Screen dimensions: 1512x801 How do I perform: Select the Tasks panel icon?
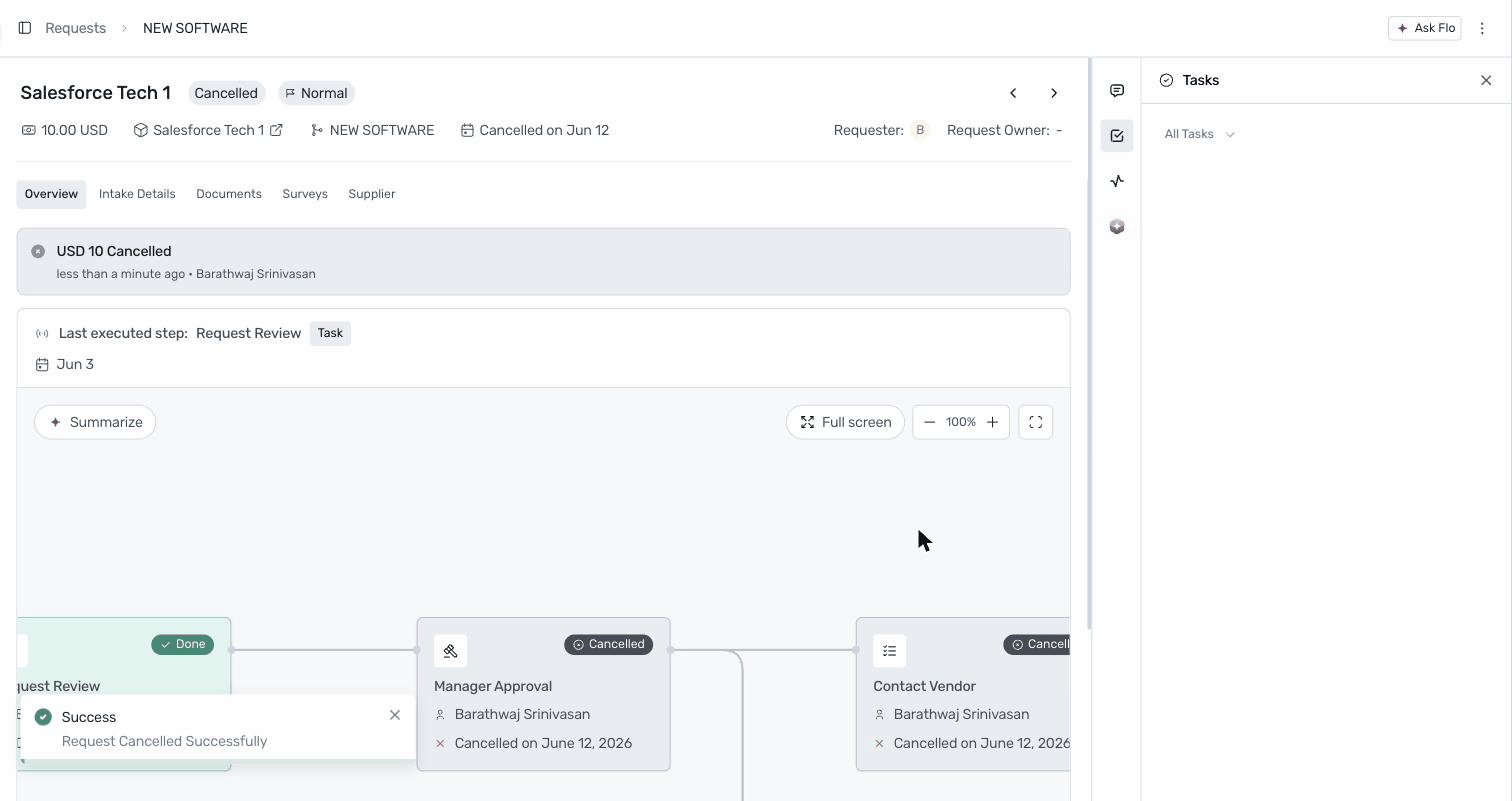[x=1117, y=136]
